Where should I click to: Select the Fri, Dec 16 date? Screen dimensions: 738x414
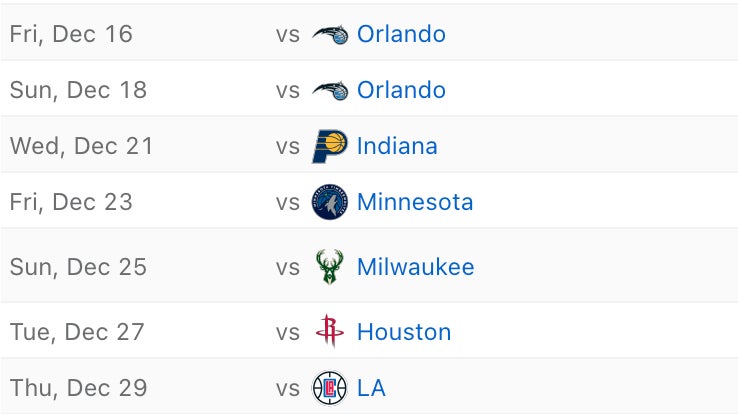coord(71,34)
